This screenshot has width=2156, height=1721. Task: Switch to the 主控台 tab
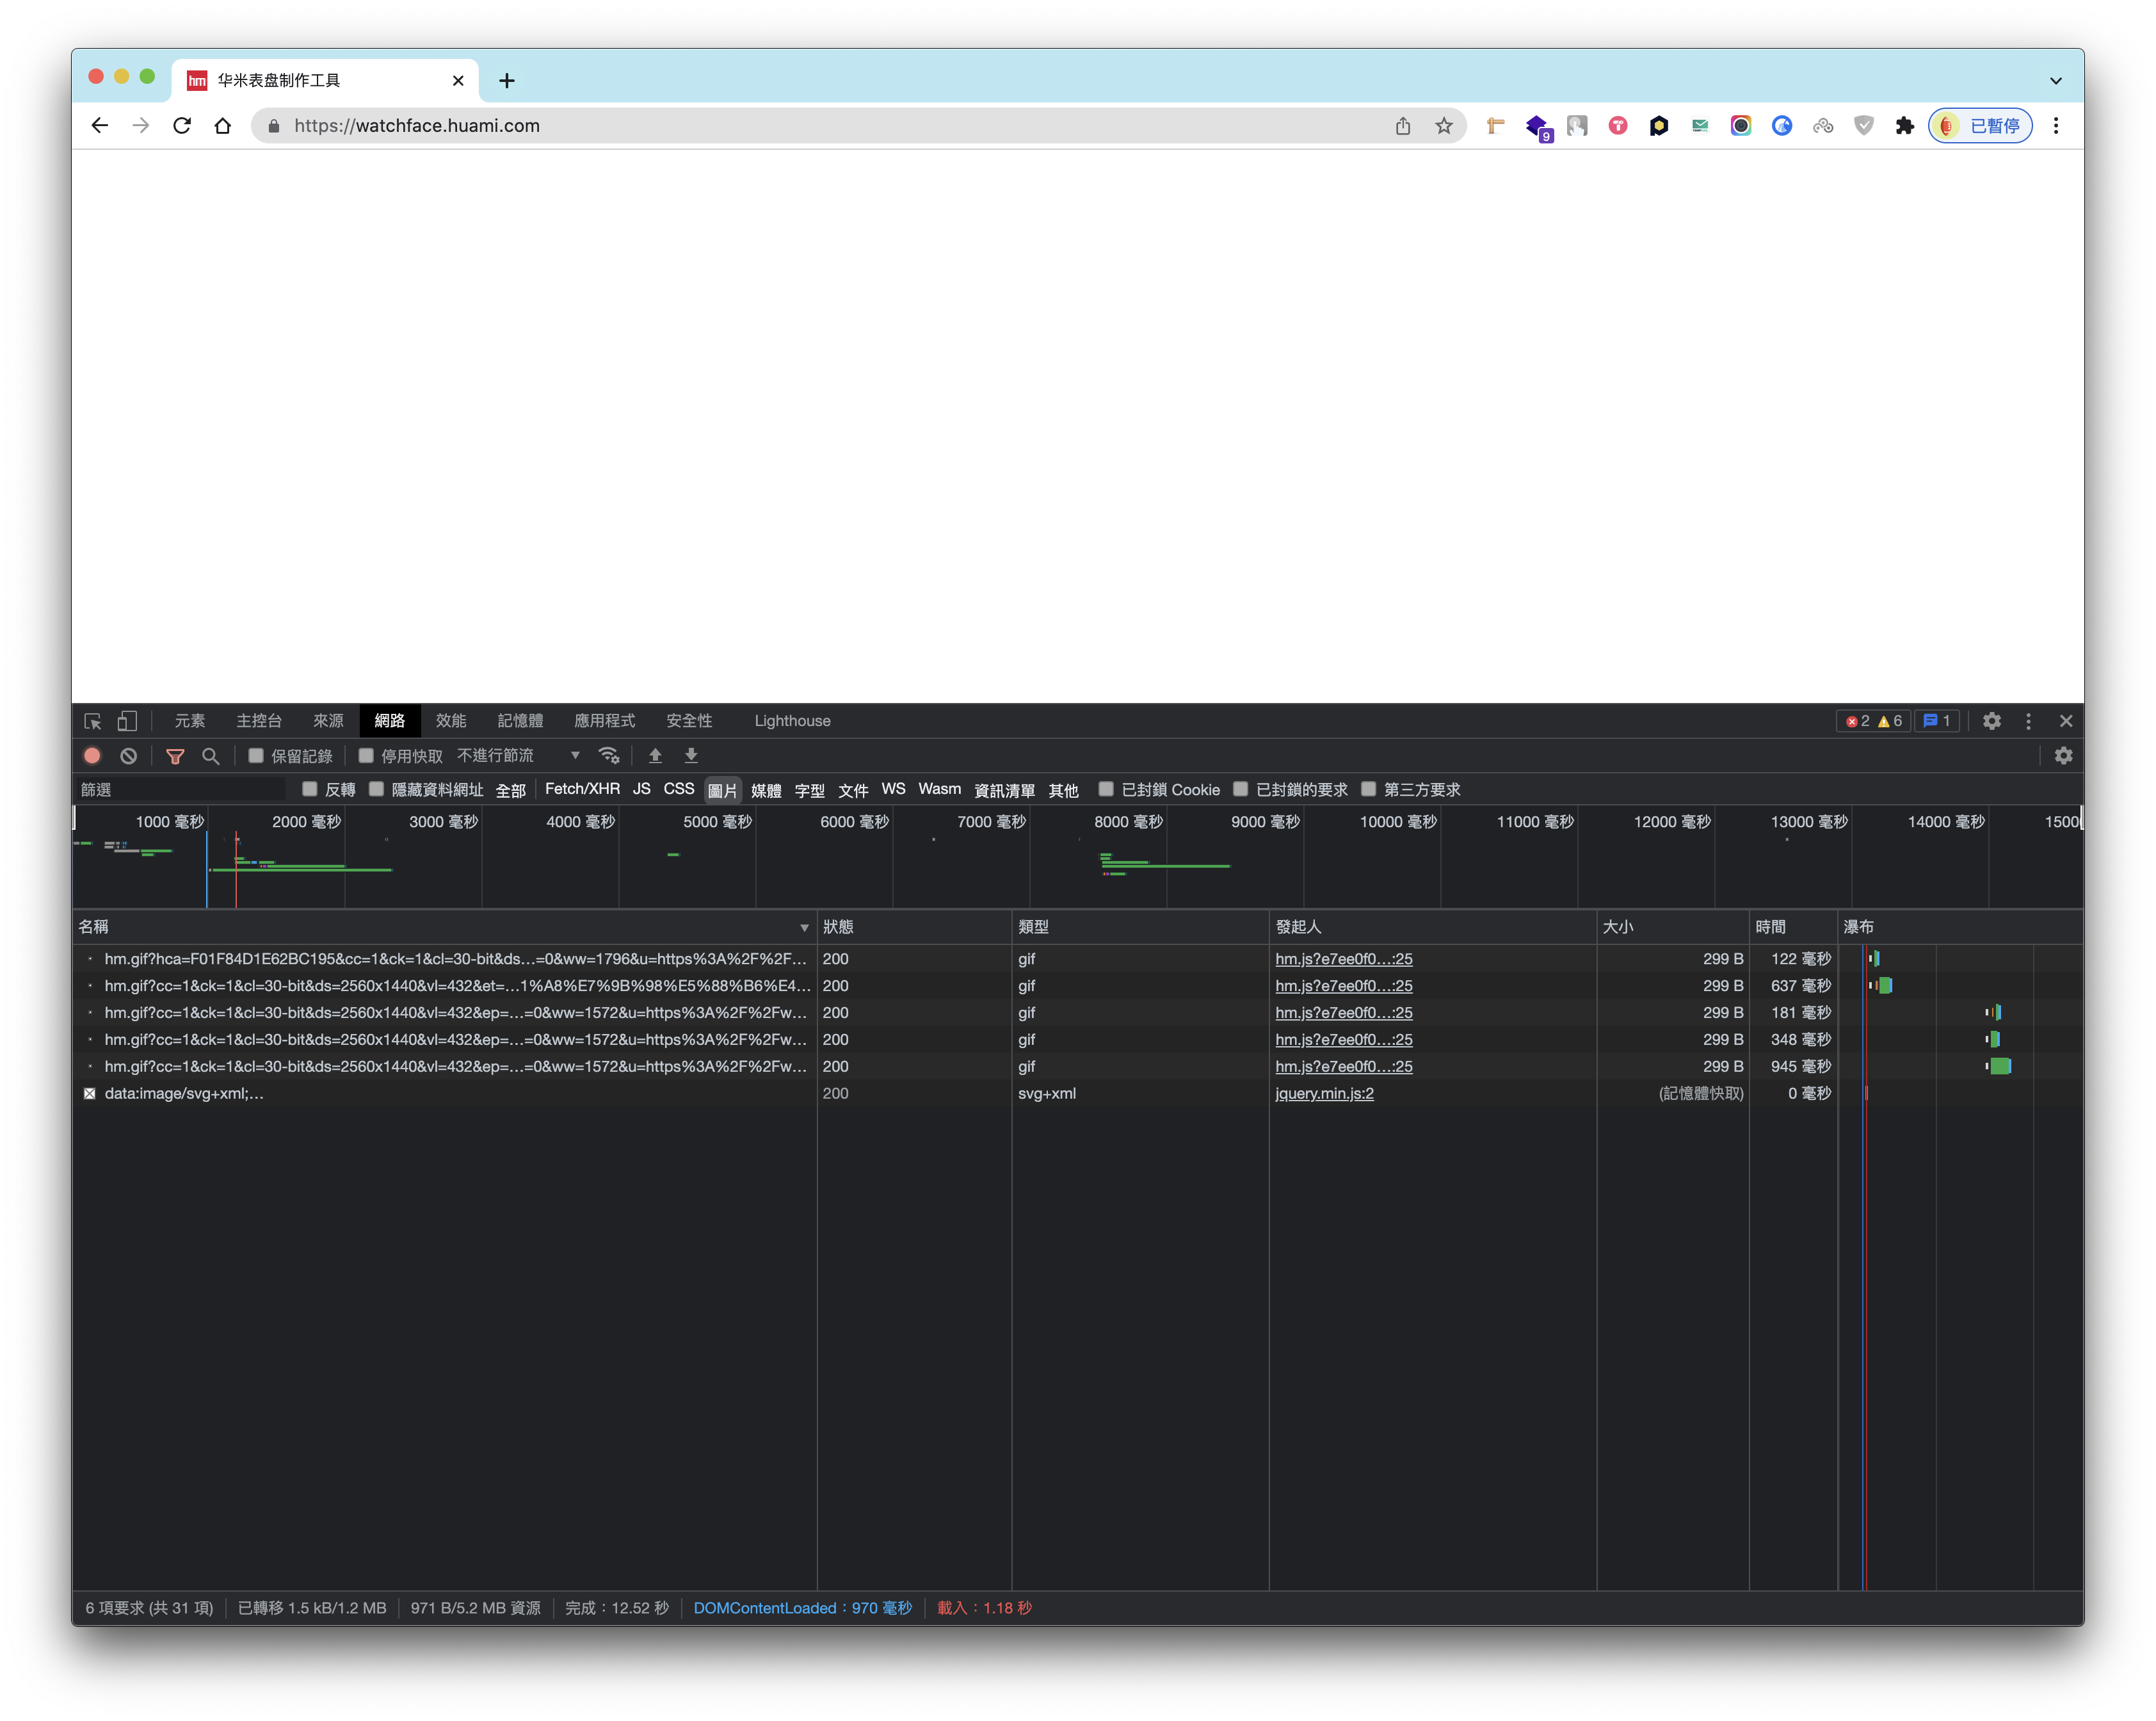coord(259,721)
